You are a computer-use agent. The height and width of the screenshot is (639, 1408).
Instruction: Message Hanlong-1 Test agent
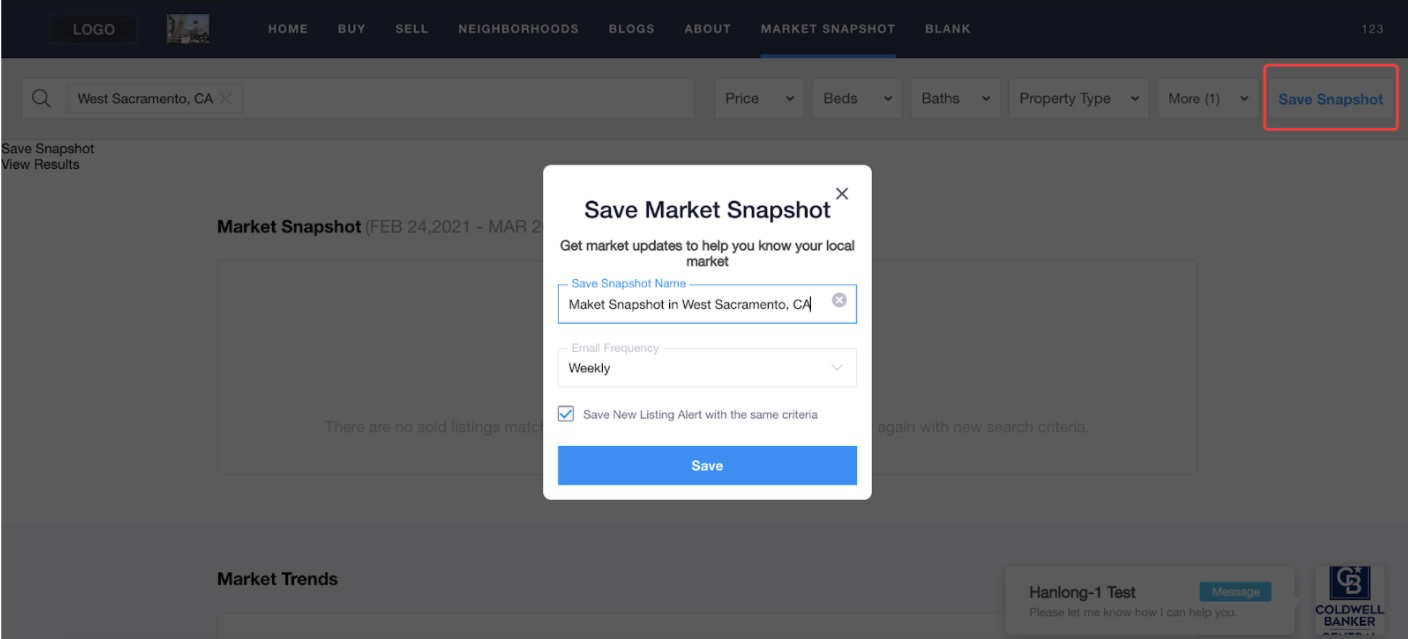click(1235, 592)
